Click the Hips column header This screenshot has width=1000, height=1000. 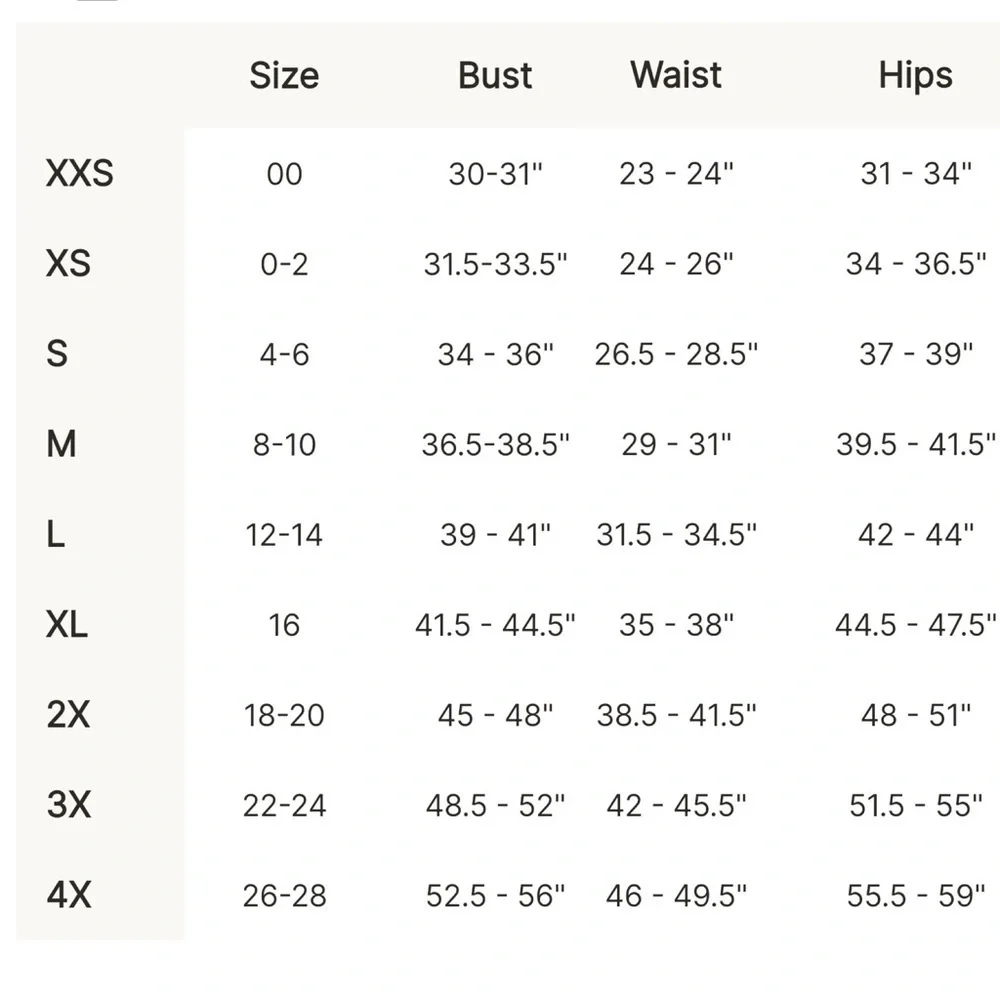[915, 76]
